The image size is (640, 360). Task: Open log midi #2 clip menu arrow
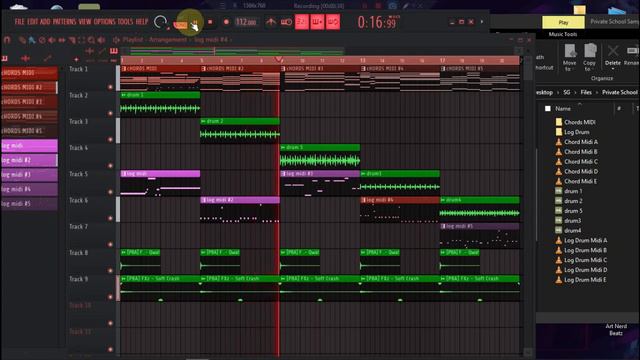pyautogui.click(x=203, y=200)
